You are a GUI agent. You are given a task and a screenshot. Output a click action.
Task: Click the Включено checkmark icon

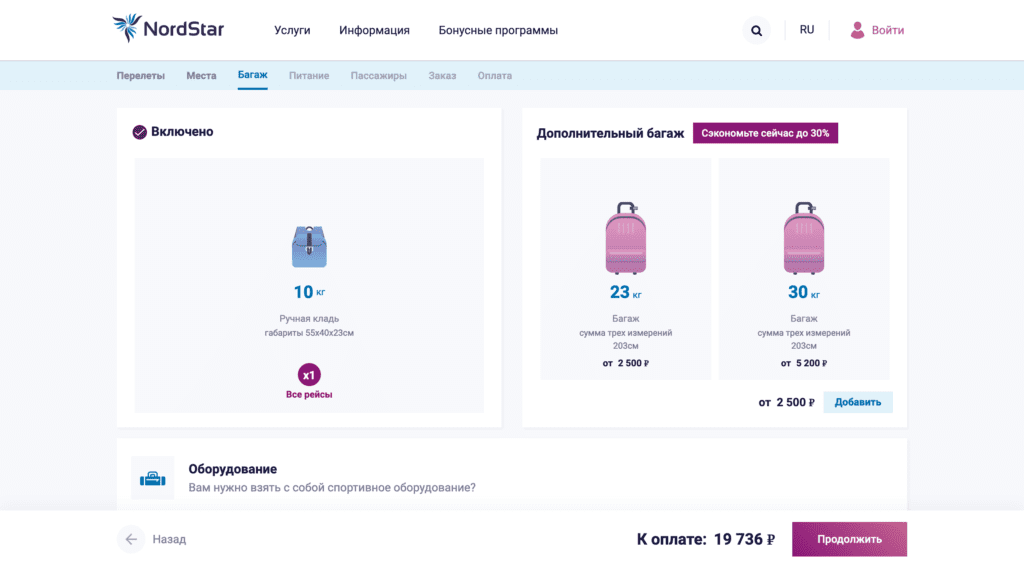click(x=140, y=133)
